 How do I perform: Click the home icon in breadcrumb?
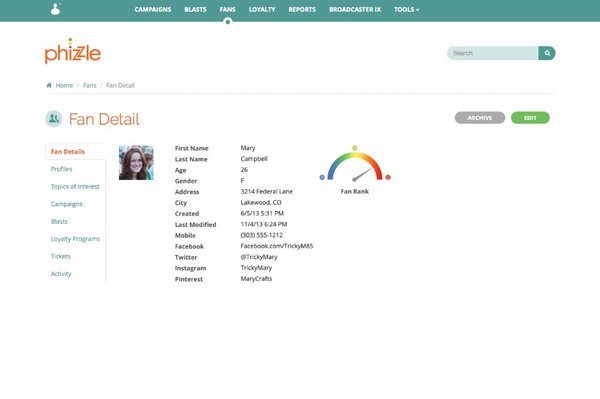(49, 85)
